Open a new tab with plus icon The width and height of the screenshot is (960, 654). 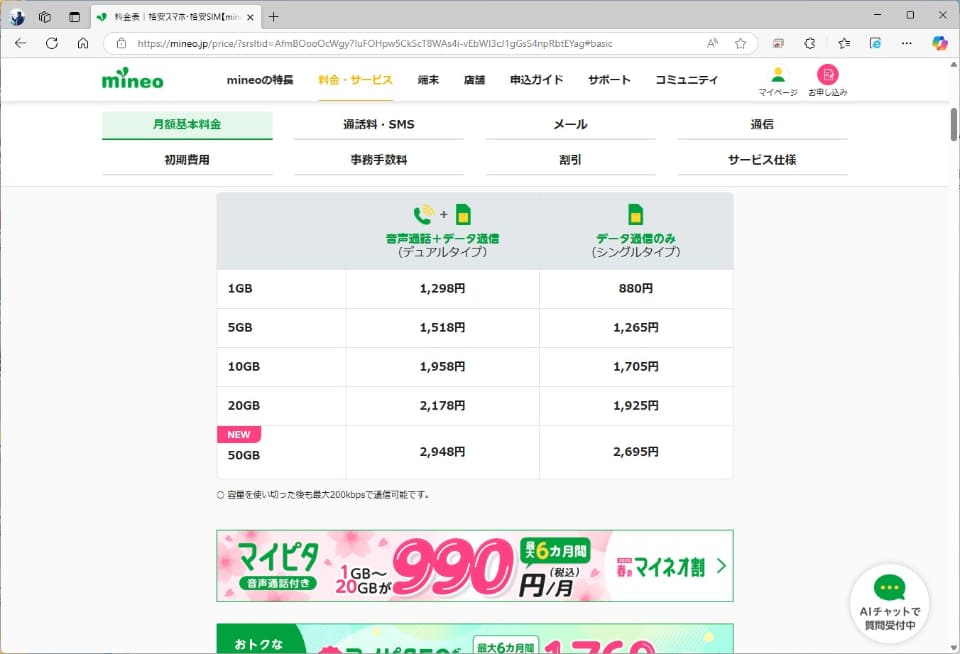pos(273,17)
